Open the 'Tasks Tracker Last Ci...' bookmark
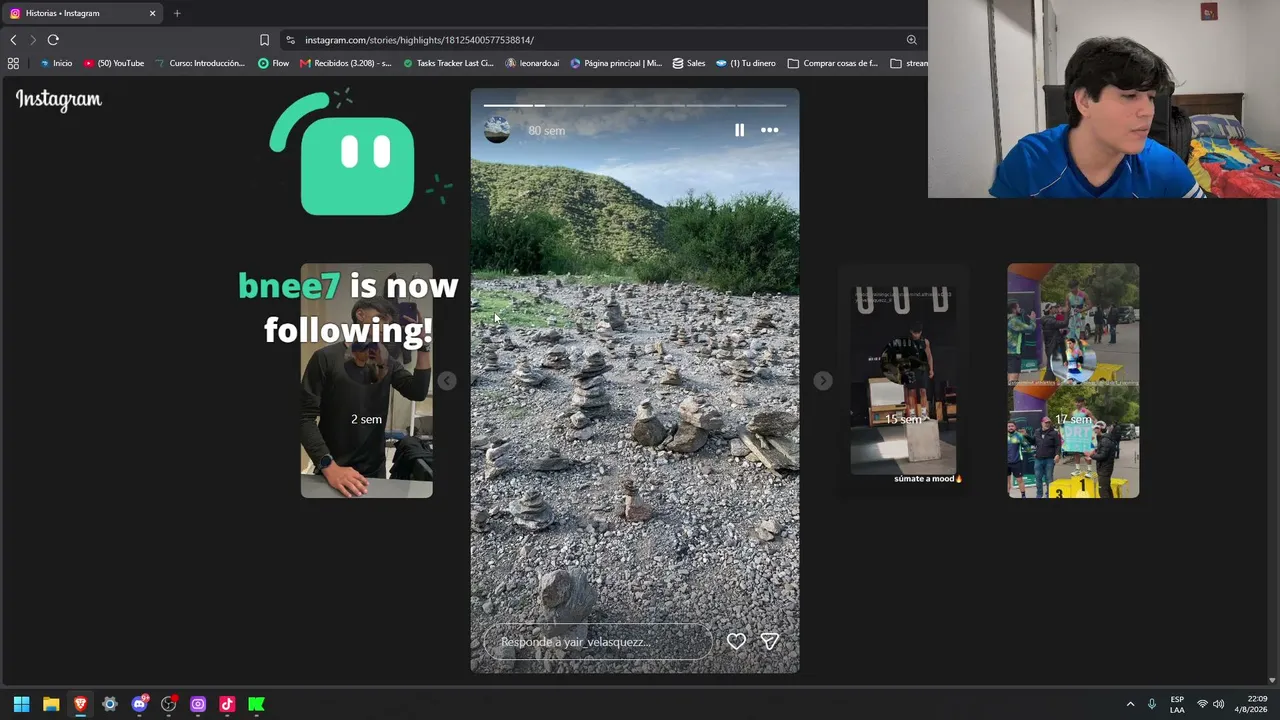This screenshot has height=720, width=1280. [448, 63]
